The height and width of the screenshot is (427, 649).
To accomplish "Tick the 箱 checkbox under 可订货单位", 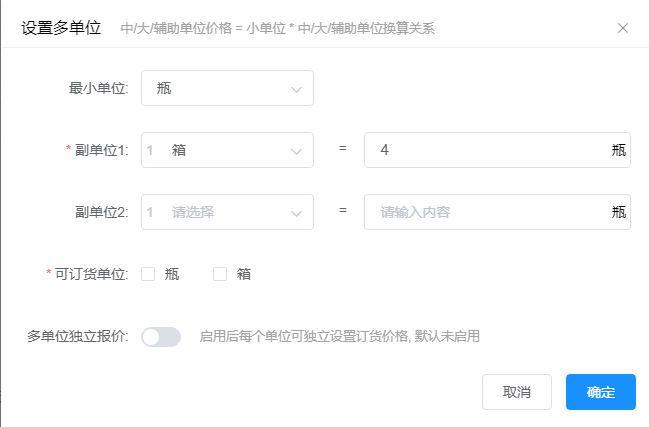I will pos(220,274).
